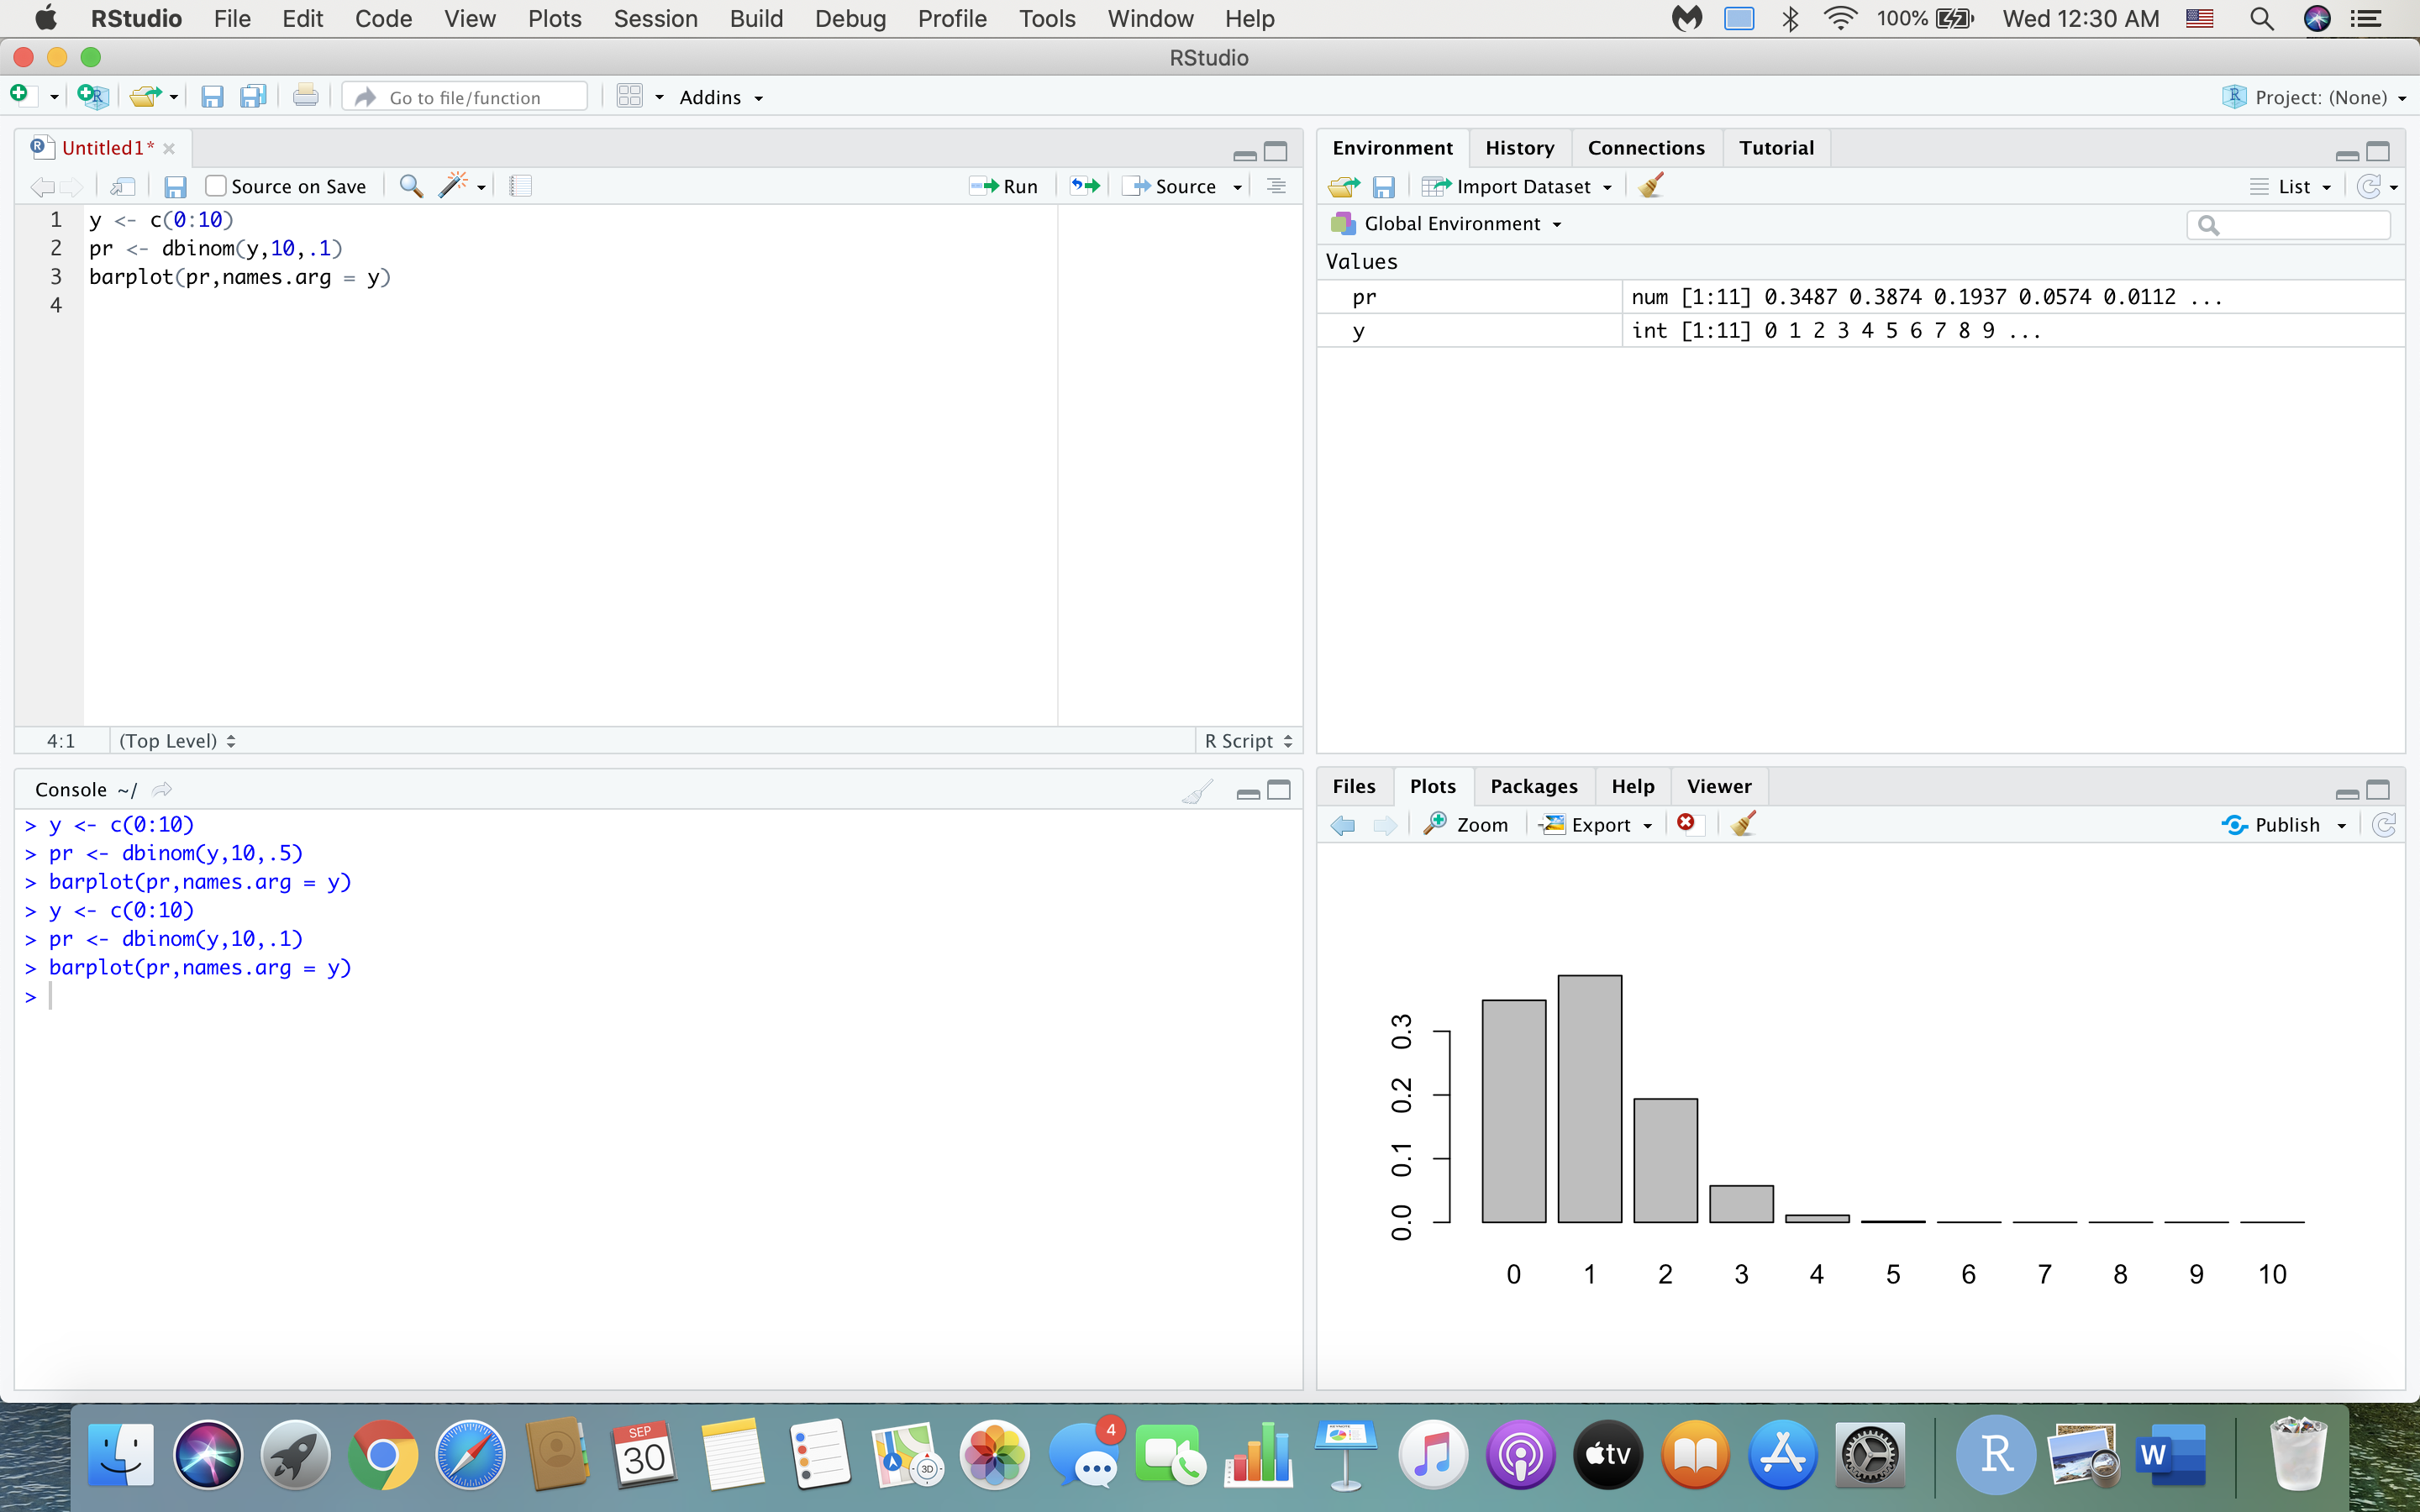The image size is (2420, 1512).
Task: Click the Go to file/function field
Action: [465, 97]
